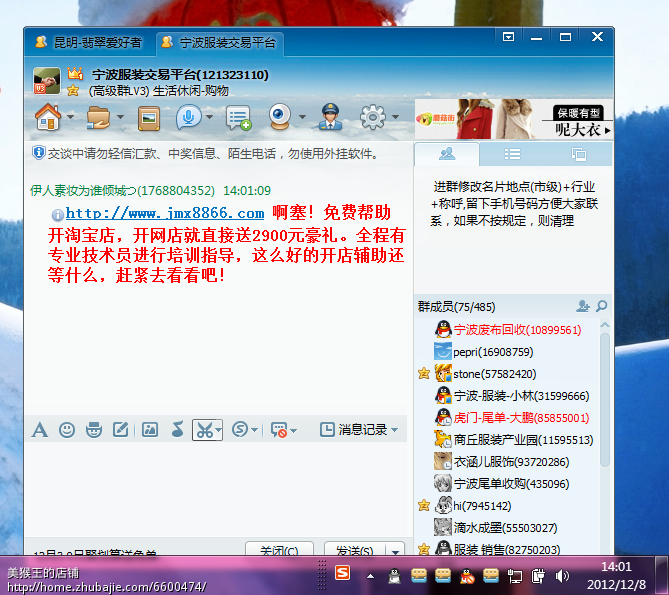Open the smiley emoticon picker
This screenshot has width=669, height=595.
(x=67, y=430)
